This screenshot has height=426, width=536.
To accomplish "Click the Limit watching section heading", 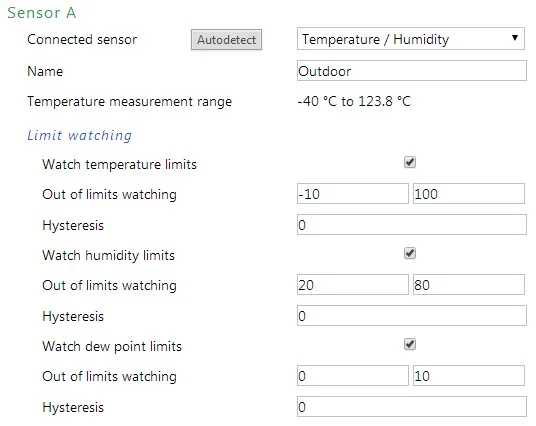I will (x=79, y=135).
